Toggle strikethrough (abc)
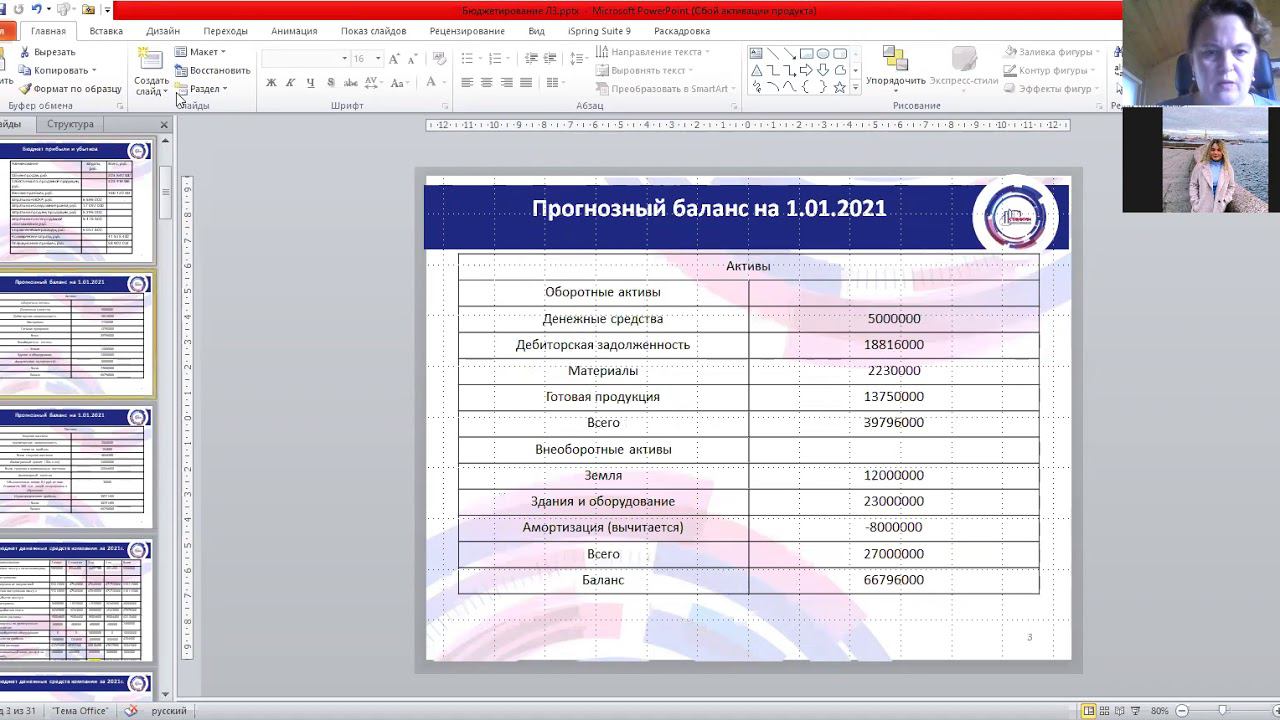The height and width of the screenshot is (720, 1280). pyautogui.click(x=351, y=83)
